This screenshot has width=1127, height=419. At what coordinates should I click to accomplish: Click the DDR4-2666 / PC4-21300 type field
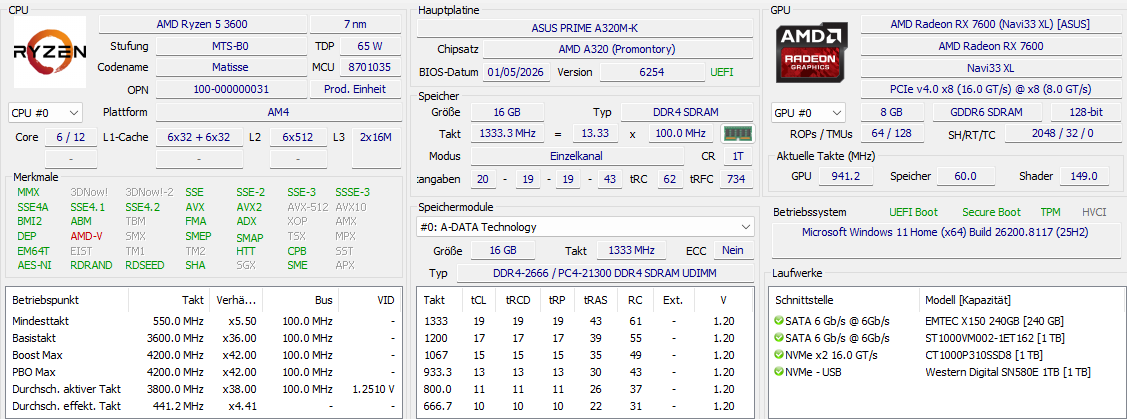click(x=605, y=273)
